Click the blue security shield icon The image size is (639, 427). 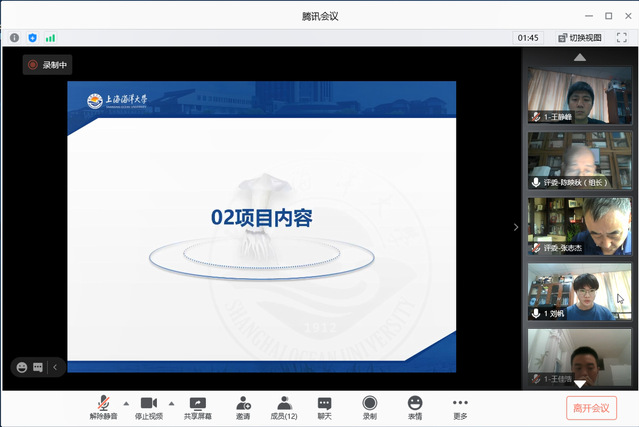pos(32,38)
